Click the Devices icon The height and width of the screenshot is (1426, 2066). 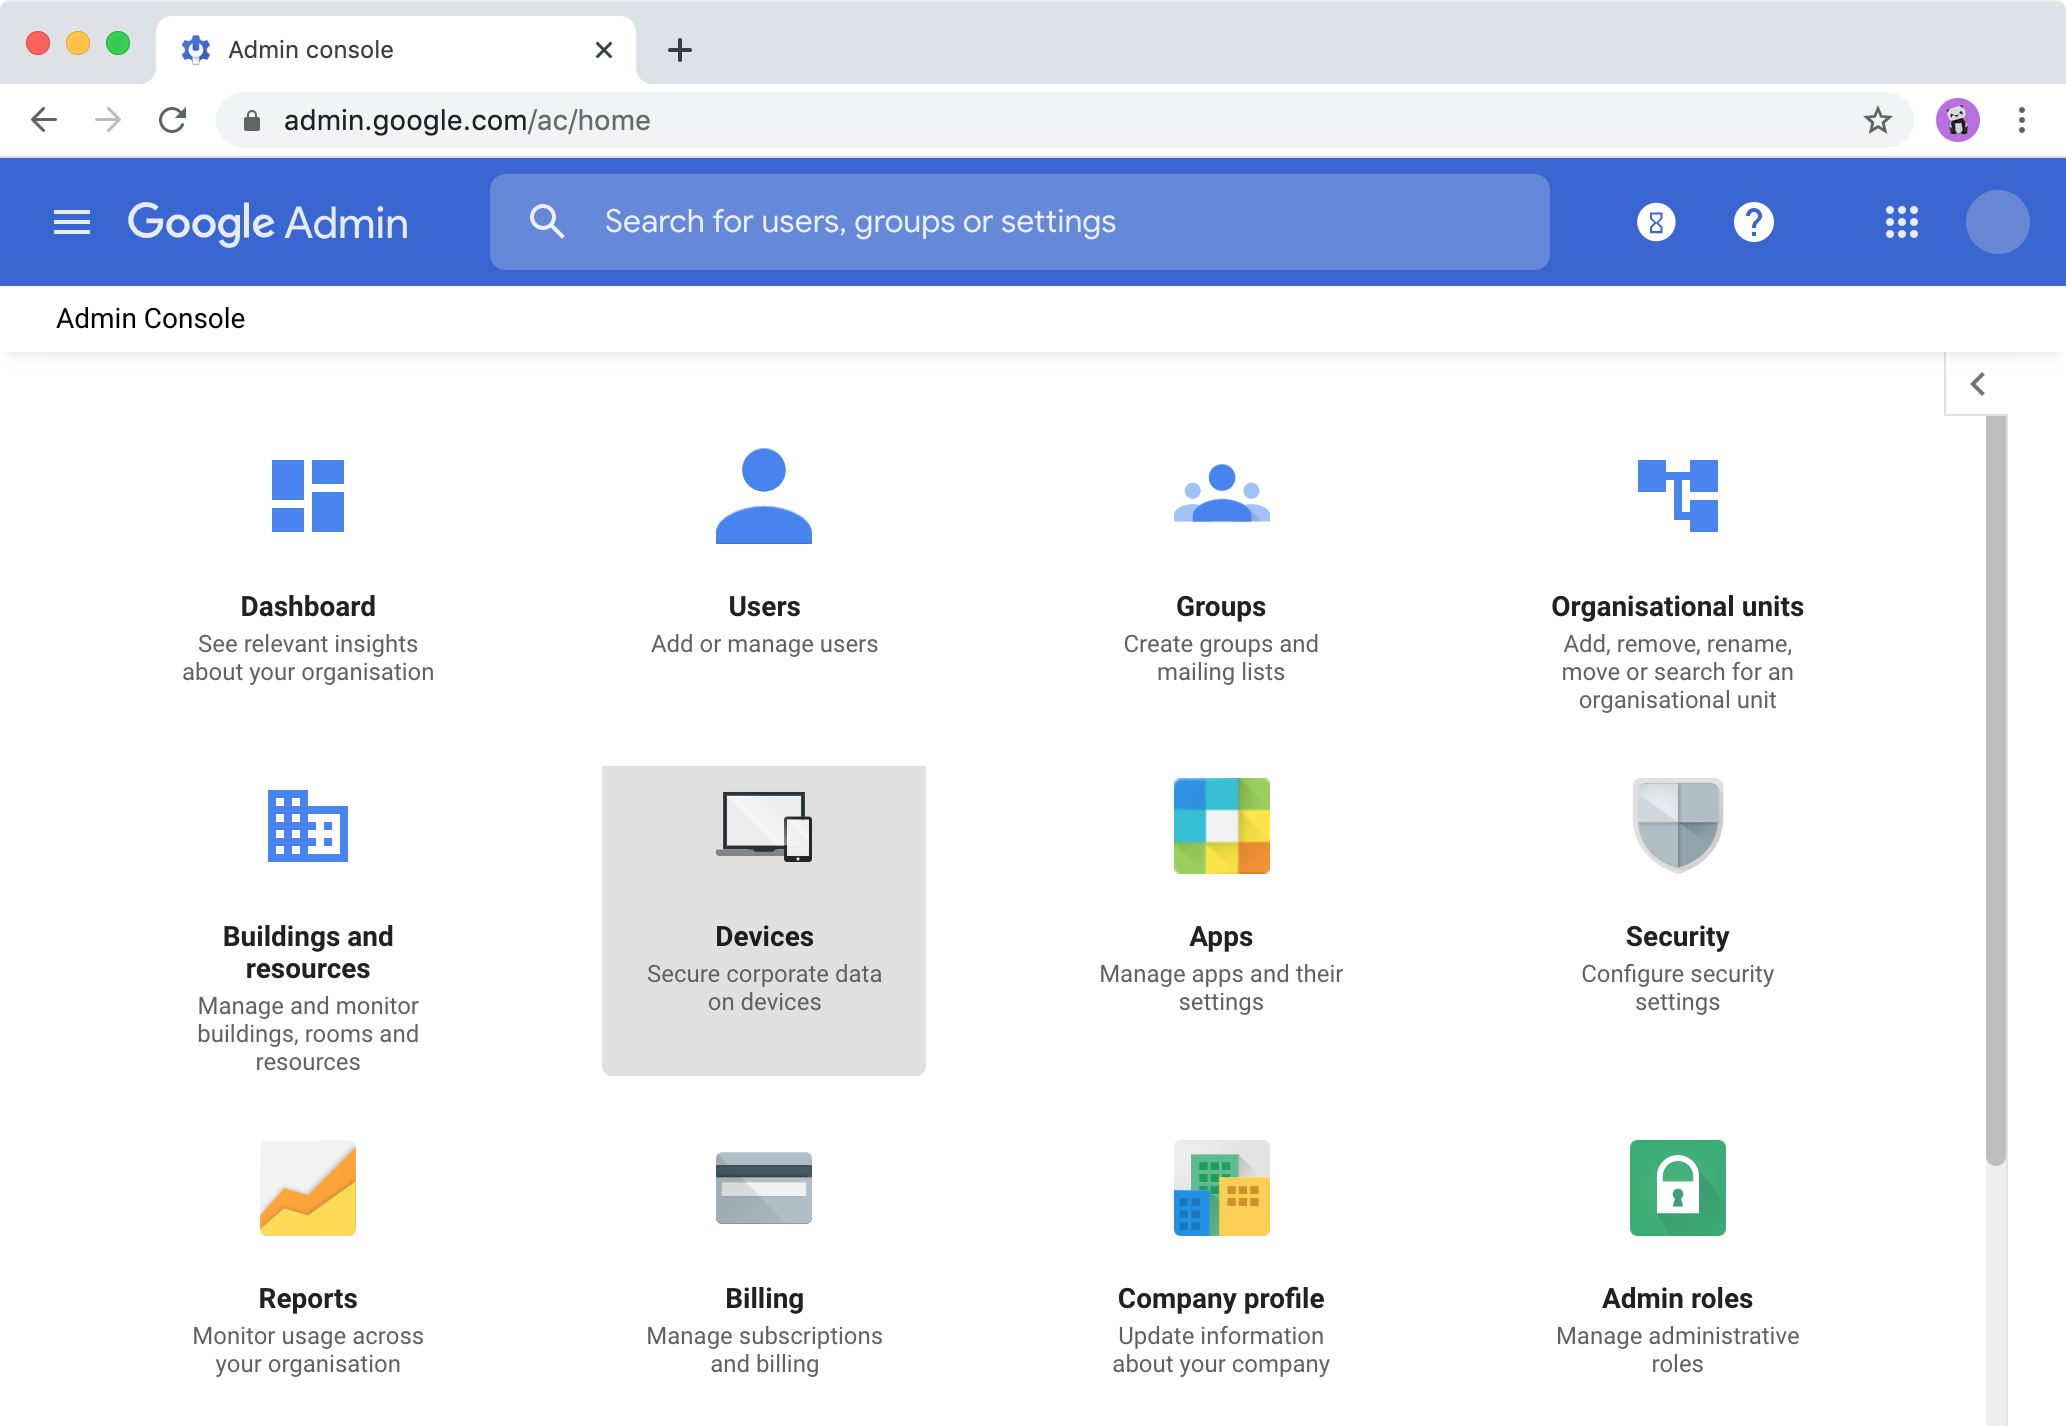coord(763,826)
